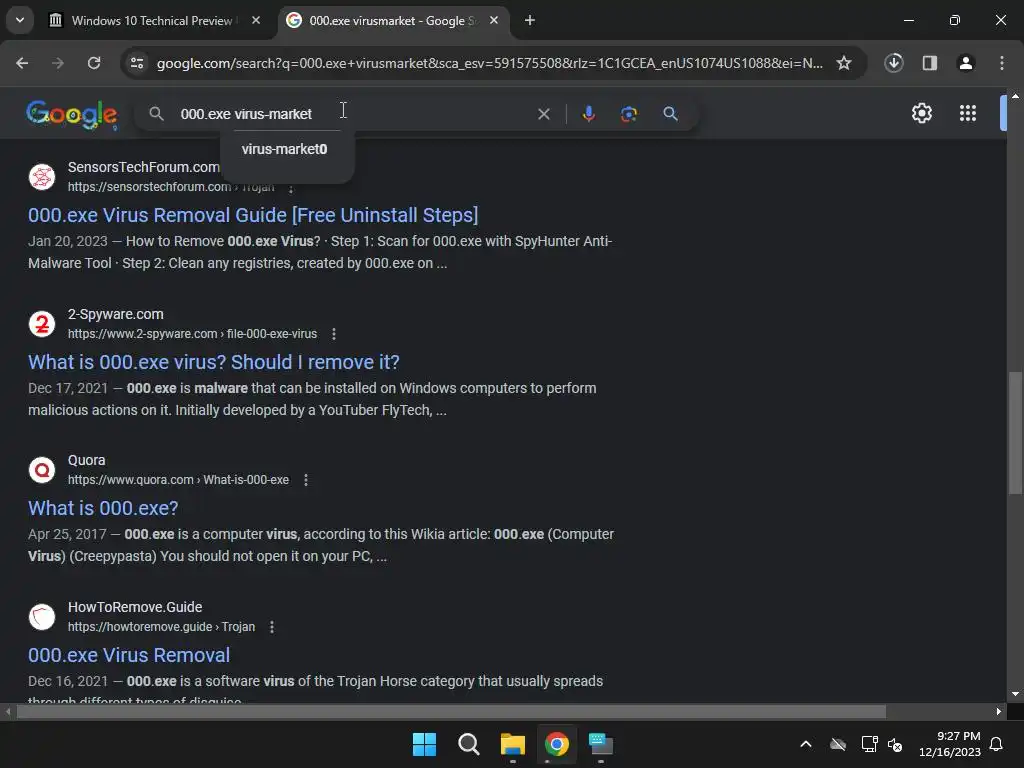Show hidden system tray icons
1024x768 pixels.
(x=806, y=744)
